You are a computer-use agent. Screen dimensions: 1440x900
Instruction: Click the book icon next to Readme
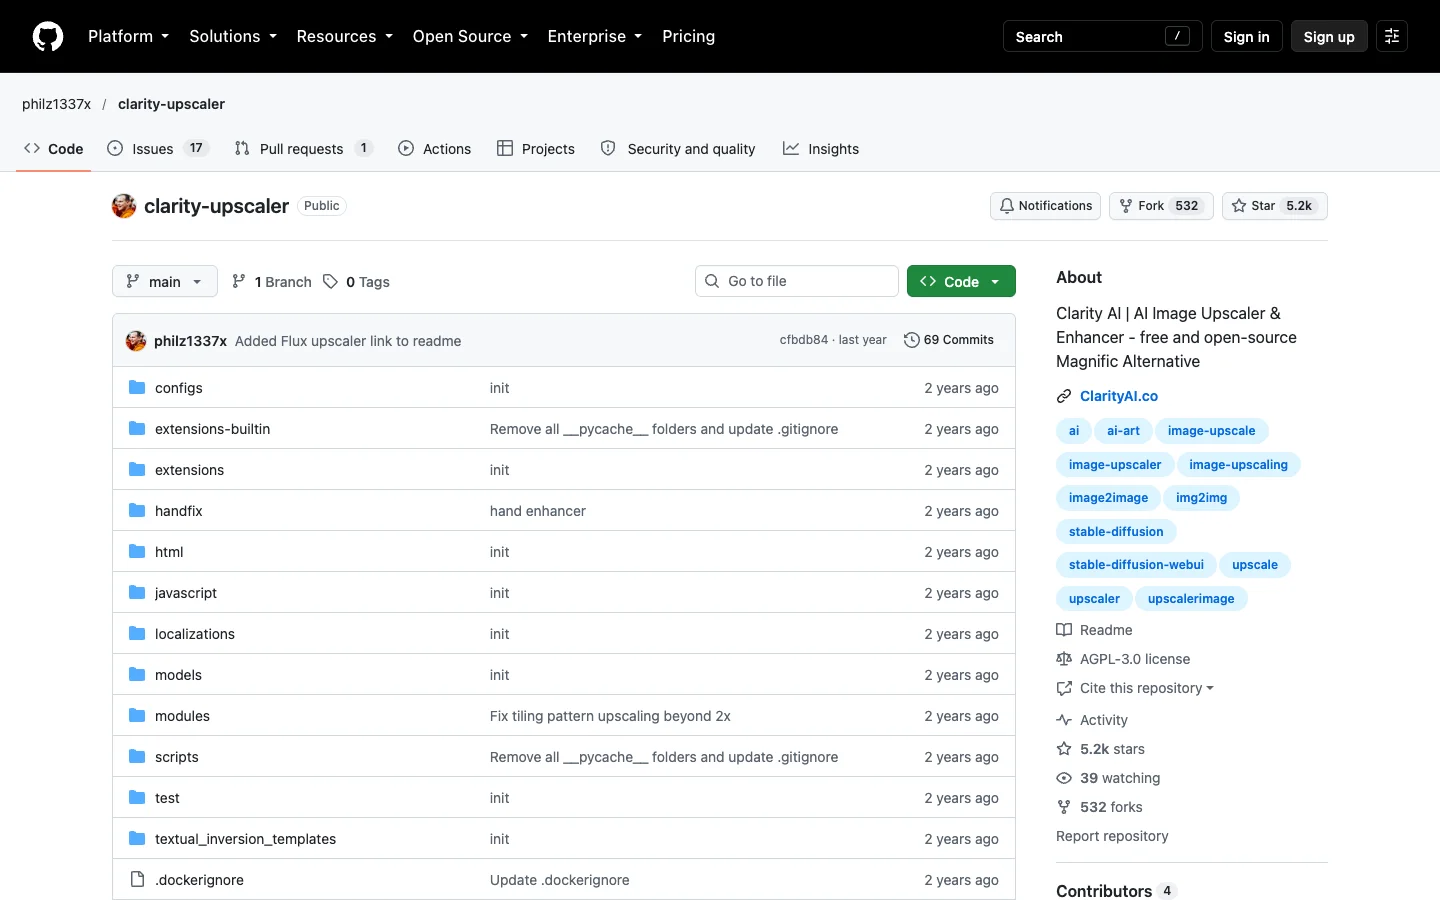click(x=1064, y=630)
